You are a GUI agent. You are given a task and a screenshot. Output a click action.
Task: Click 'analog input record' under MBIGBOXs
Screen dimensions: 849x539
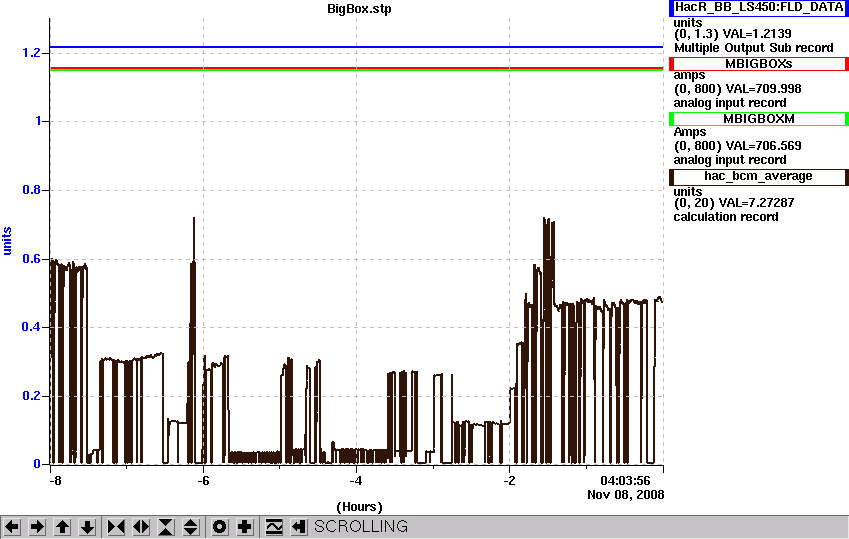(729, 103)
